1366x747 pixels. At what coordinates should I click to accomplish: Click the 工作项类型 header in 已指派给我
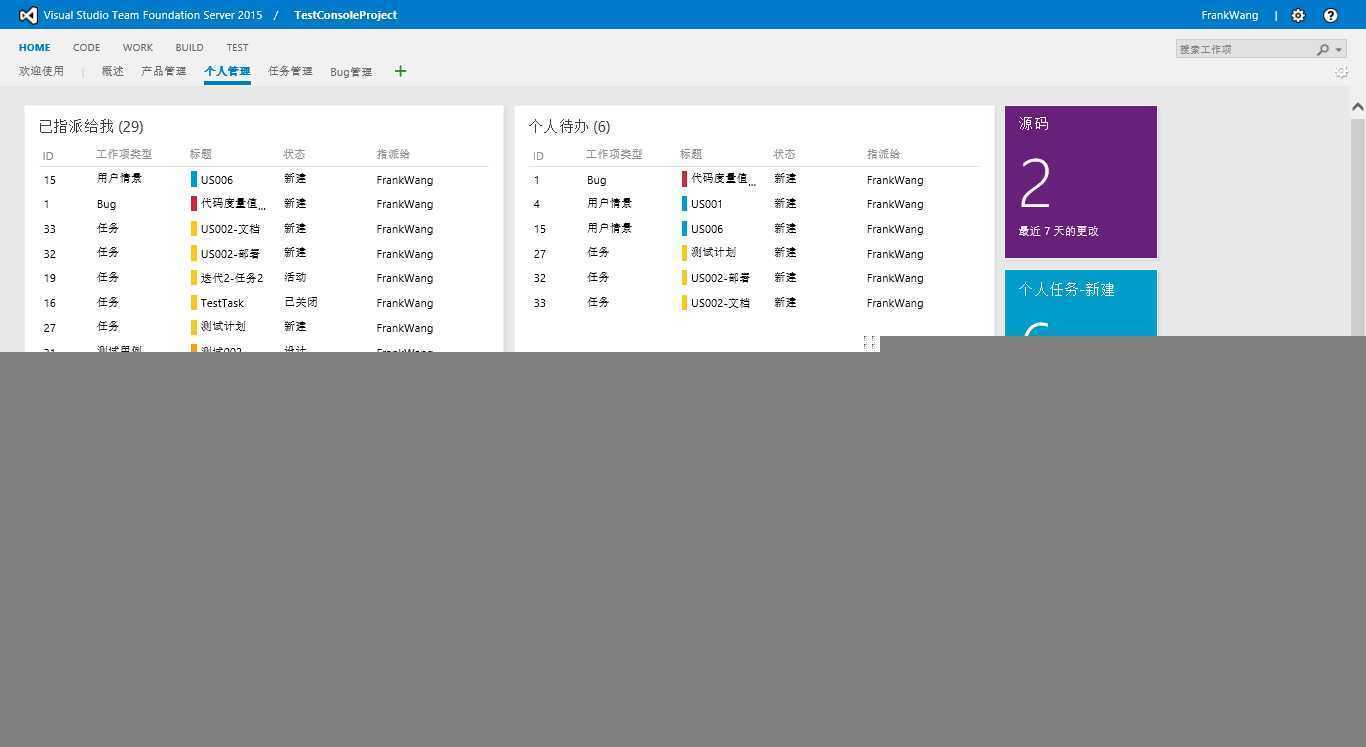(124, 154)
